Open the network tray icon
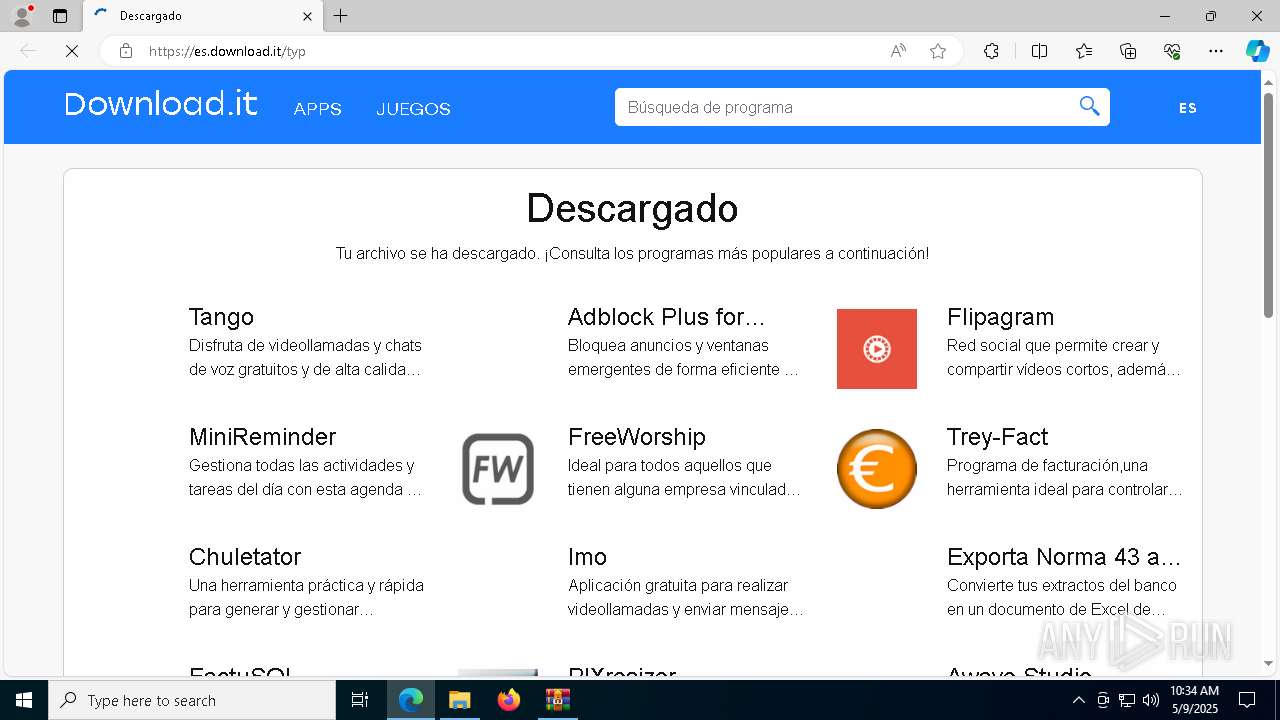This screenshot has width=1280, height=720. pyautogui.click(x=1127, y=700)
